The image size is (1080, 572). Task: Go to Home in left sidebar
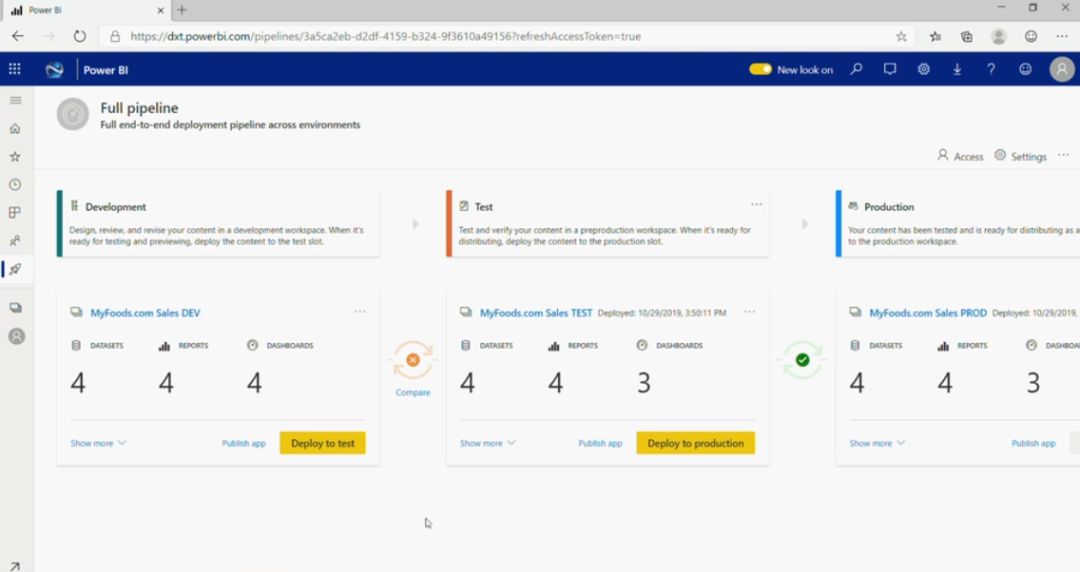pos(15,129)
